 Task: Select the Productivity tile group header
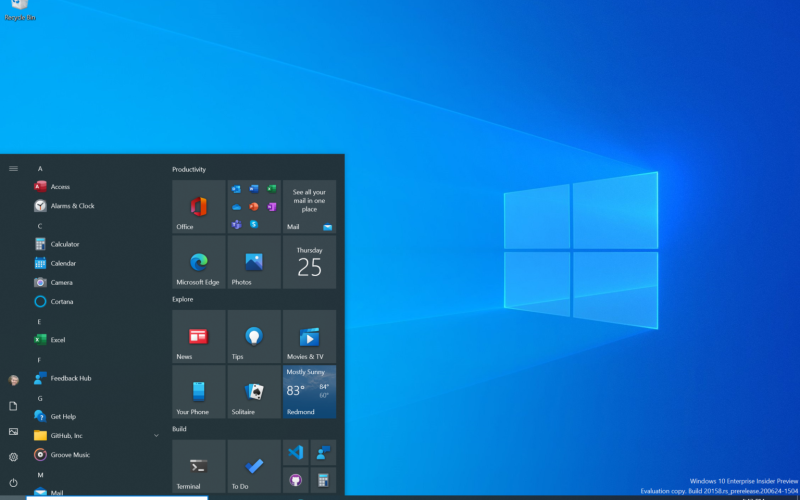click(189, 169)
